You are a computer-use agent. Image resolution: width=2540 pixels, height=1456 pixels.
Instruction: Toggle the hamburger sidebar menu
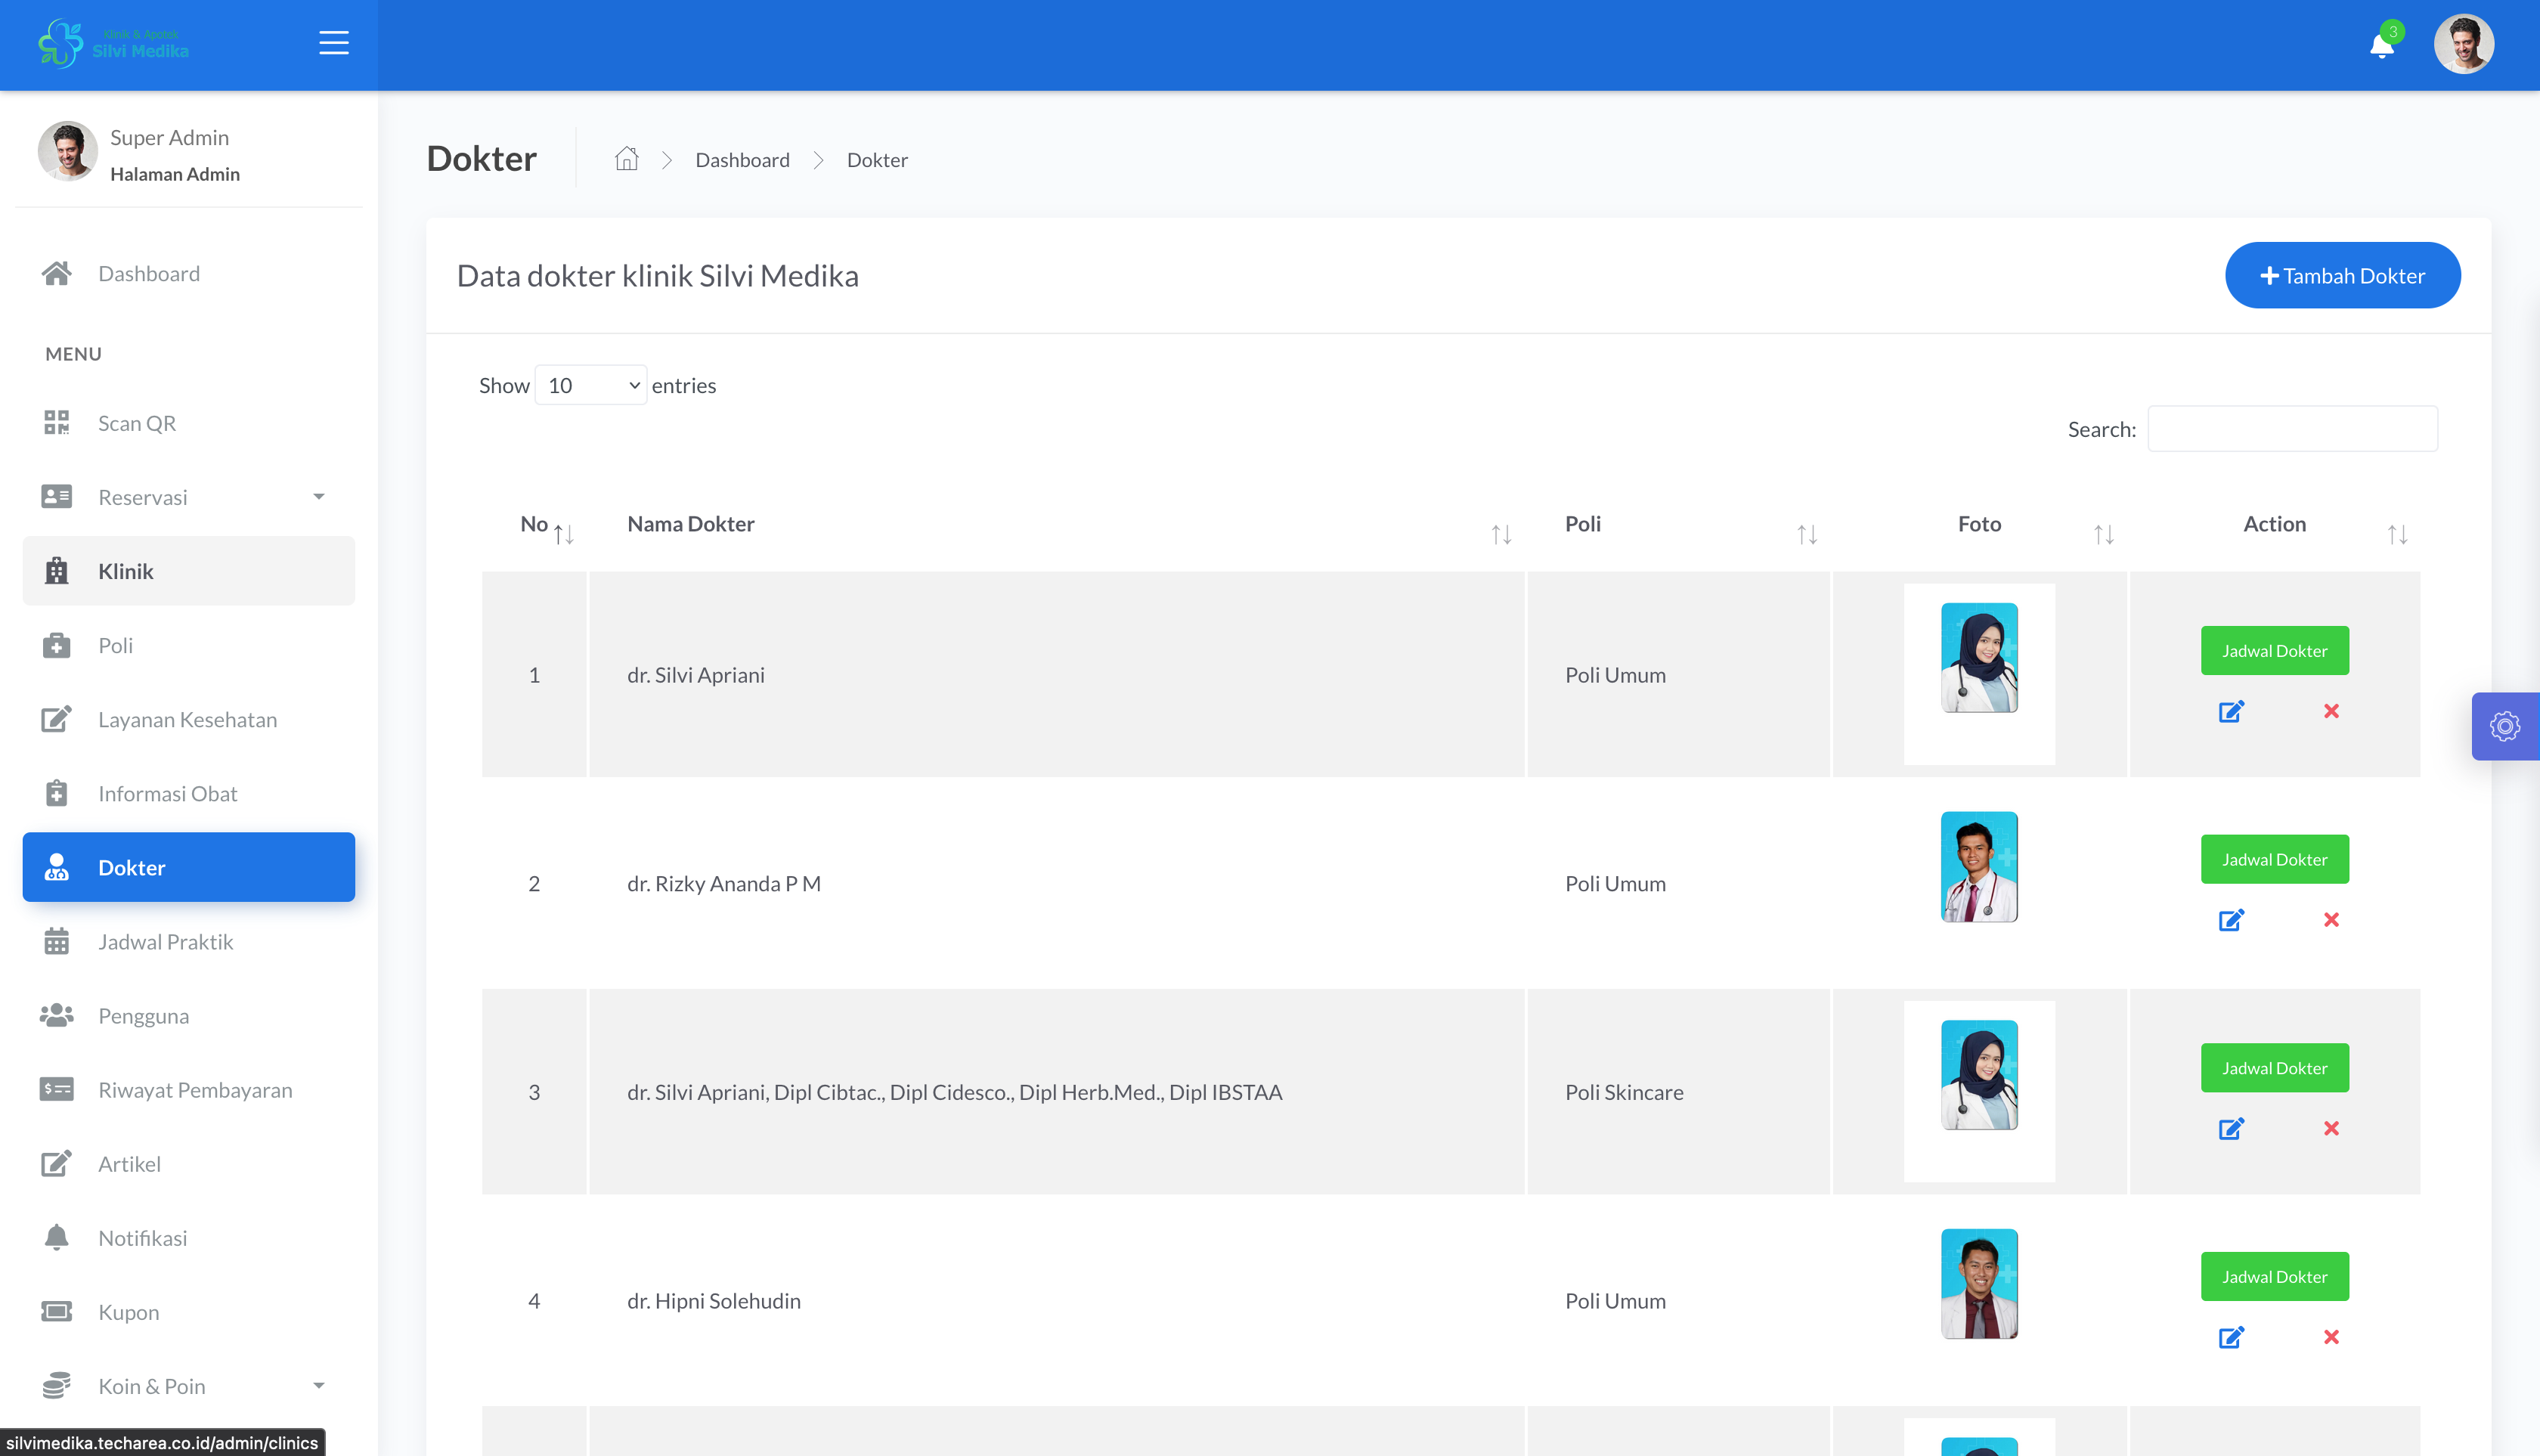tap(333, 43)
